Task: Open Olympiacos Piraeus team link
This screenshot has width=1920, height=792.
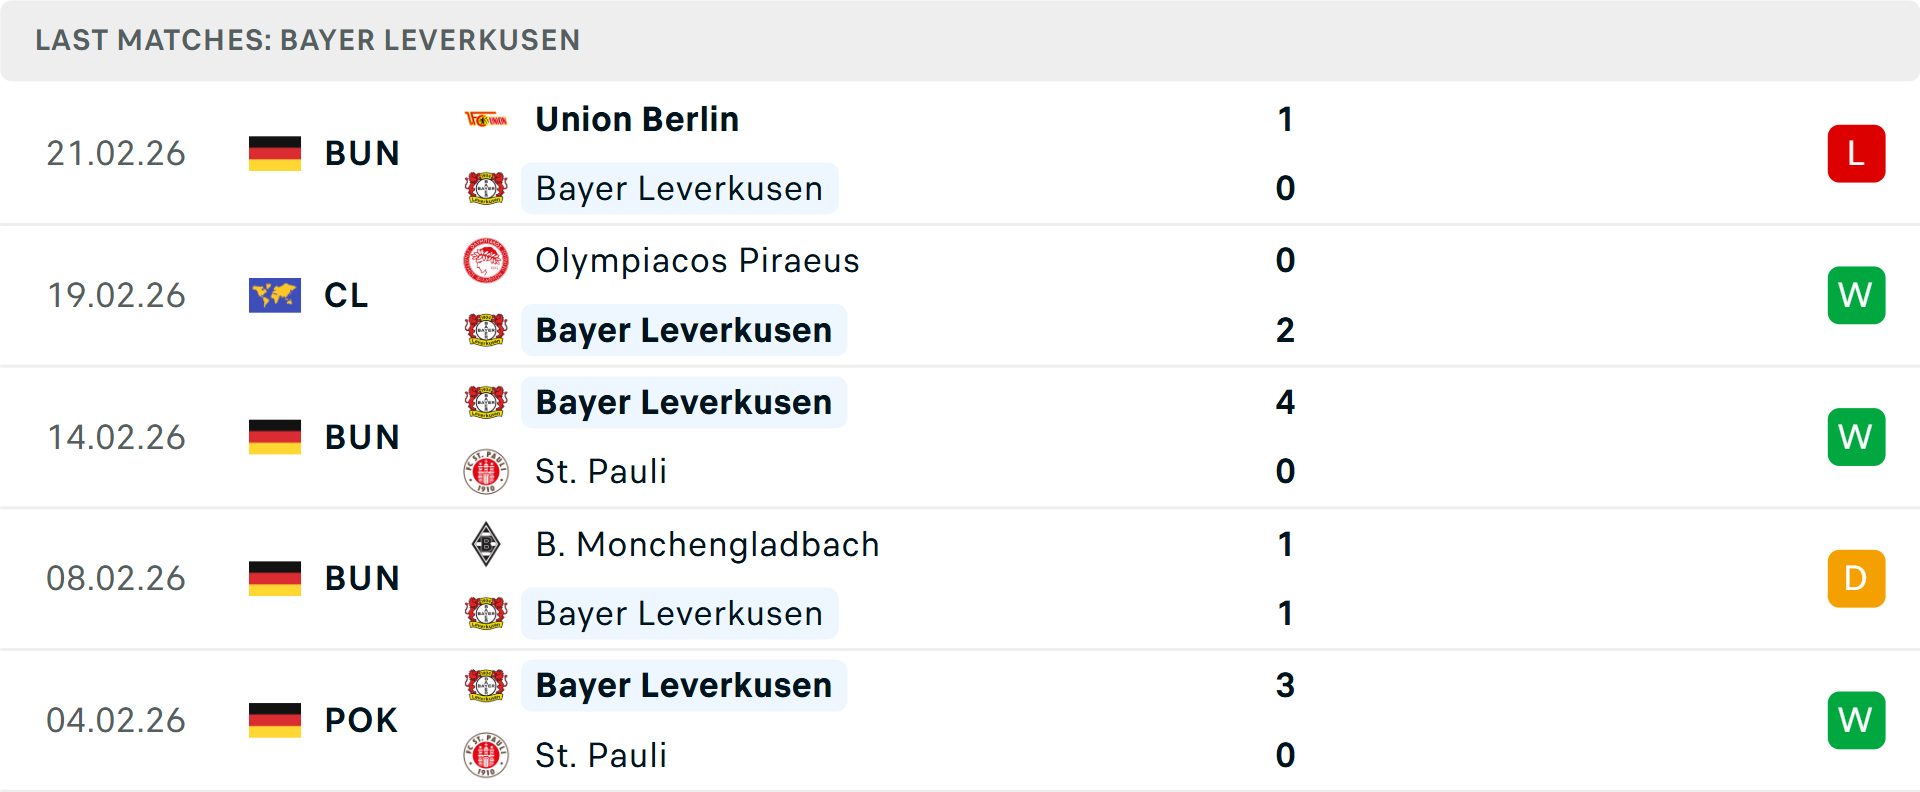Action: click(697, 261)
